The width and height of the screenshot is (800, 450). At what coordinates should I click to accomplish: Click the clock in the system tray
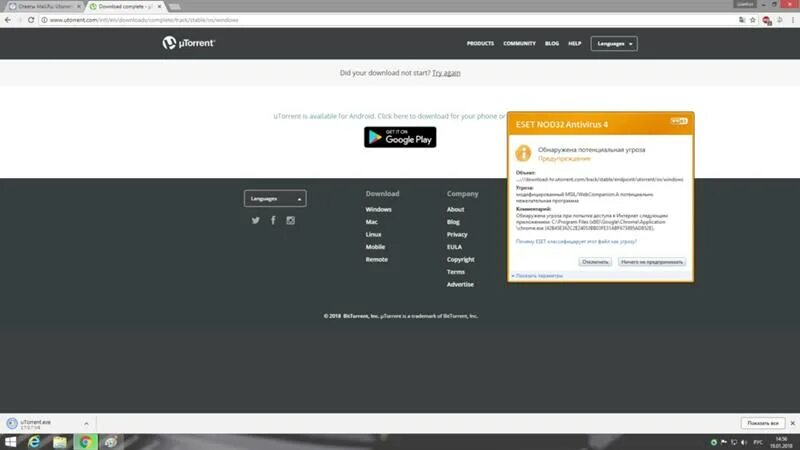(x=781, y=442)
